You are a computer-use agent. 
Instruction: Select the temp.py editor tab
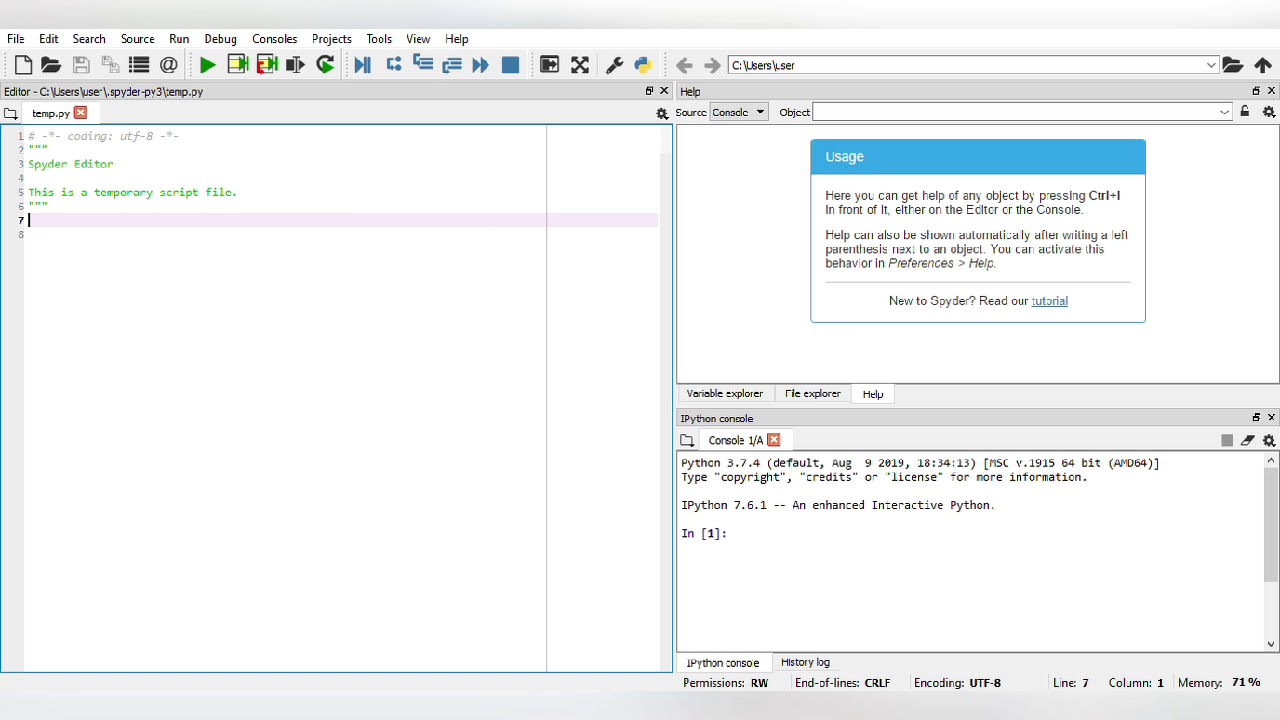click(x=51, y=113)
